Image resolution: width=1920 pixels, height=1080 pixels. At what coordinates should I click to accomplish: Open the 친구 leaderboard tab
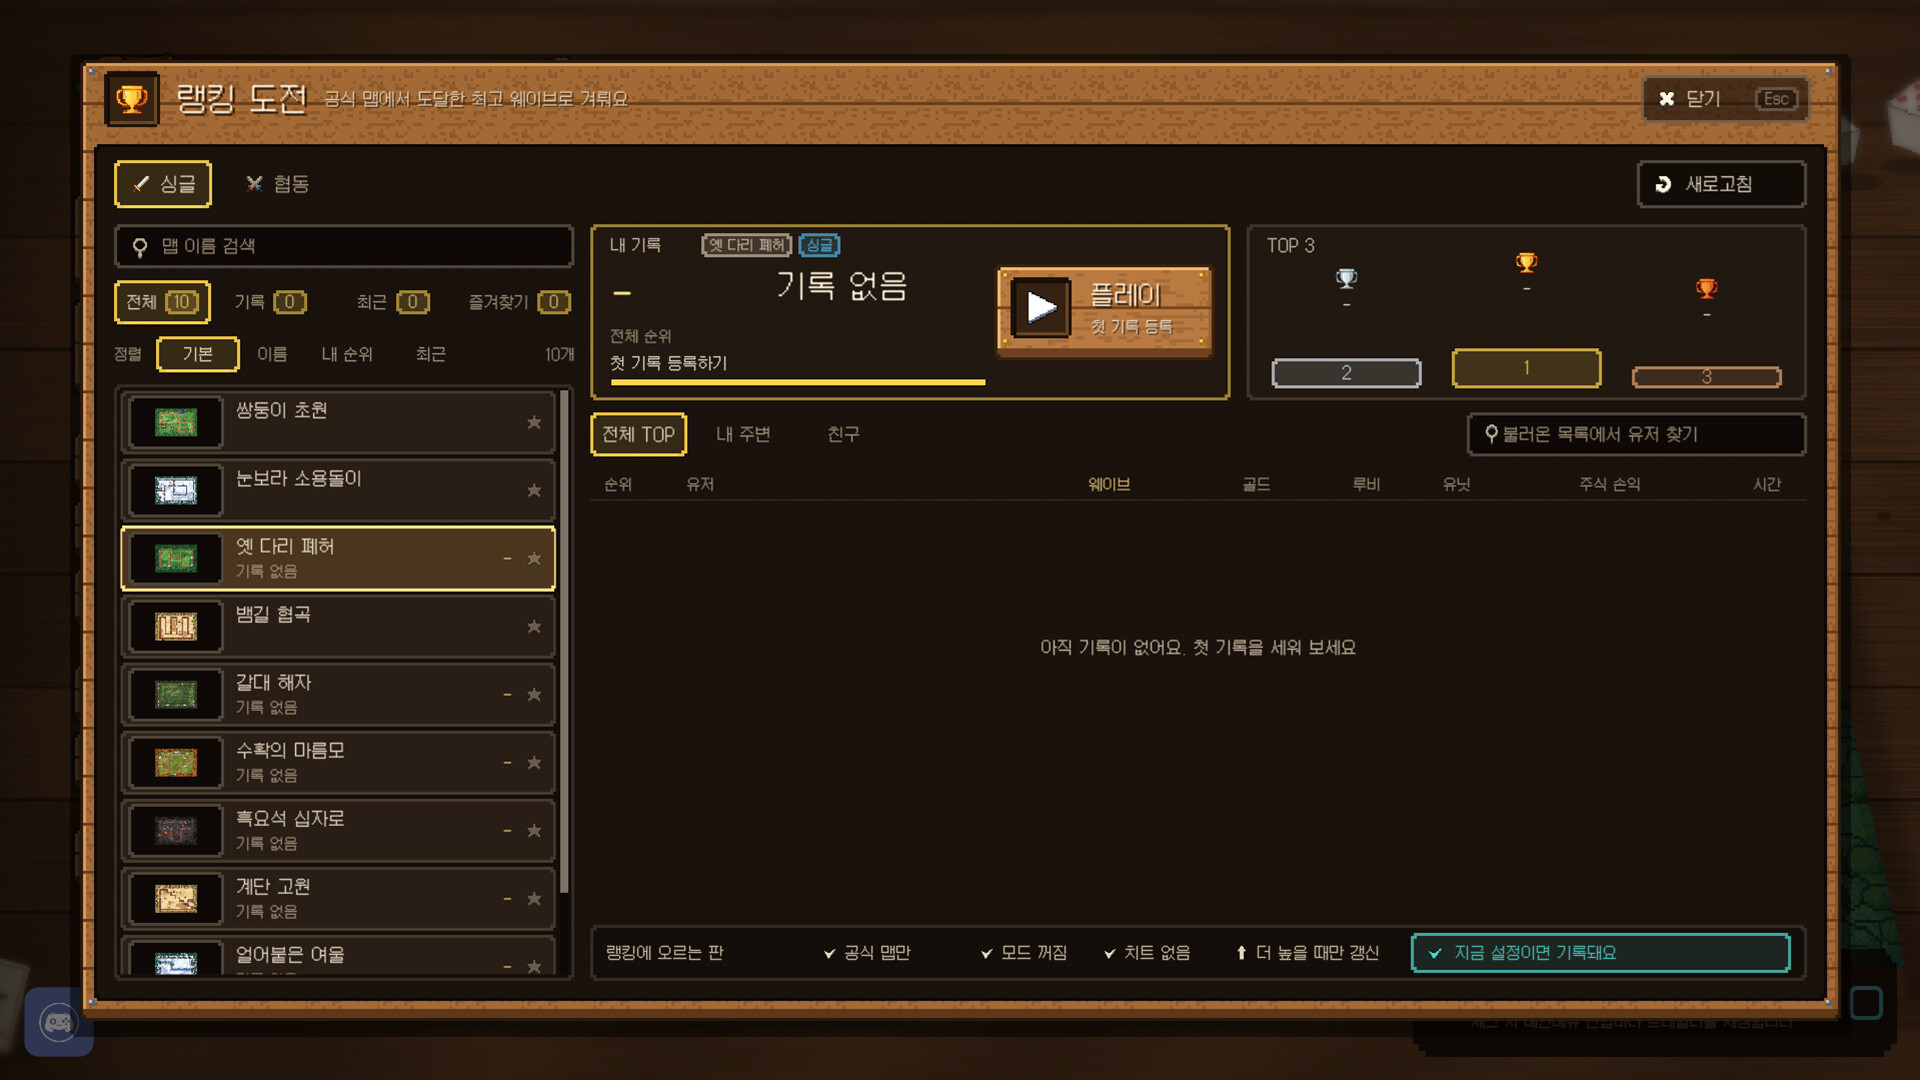click(843, 434)
